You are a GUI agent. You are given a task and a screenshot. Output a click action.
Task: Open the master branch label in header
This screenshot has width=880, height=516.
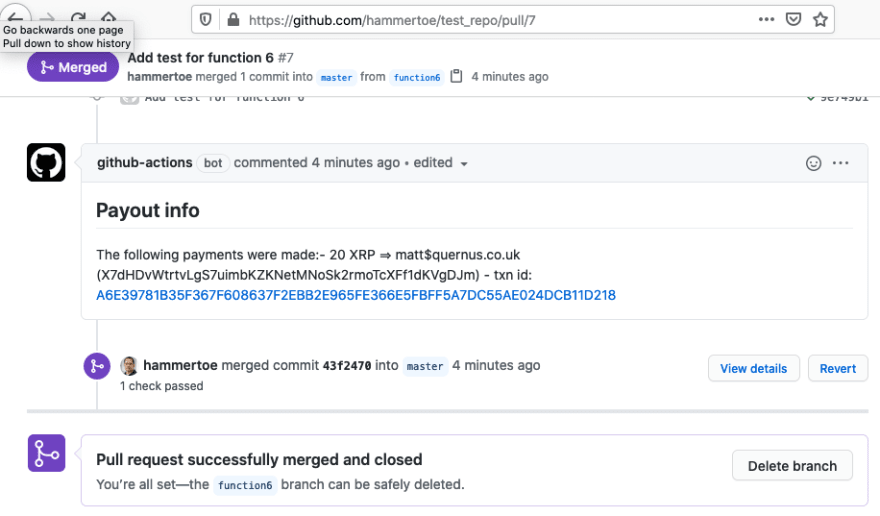pyautogui.click(x=336, y=77)
